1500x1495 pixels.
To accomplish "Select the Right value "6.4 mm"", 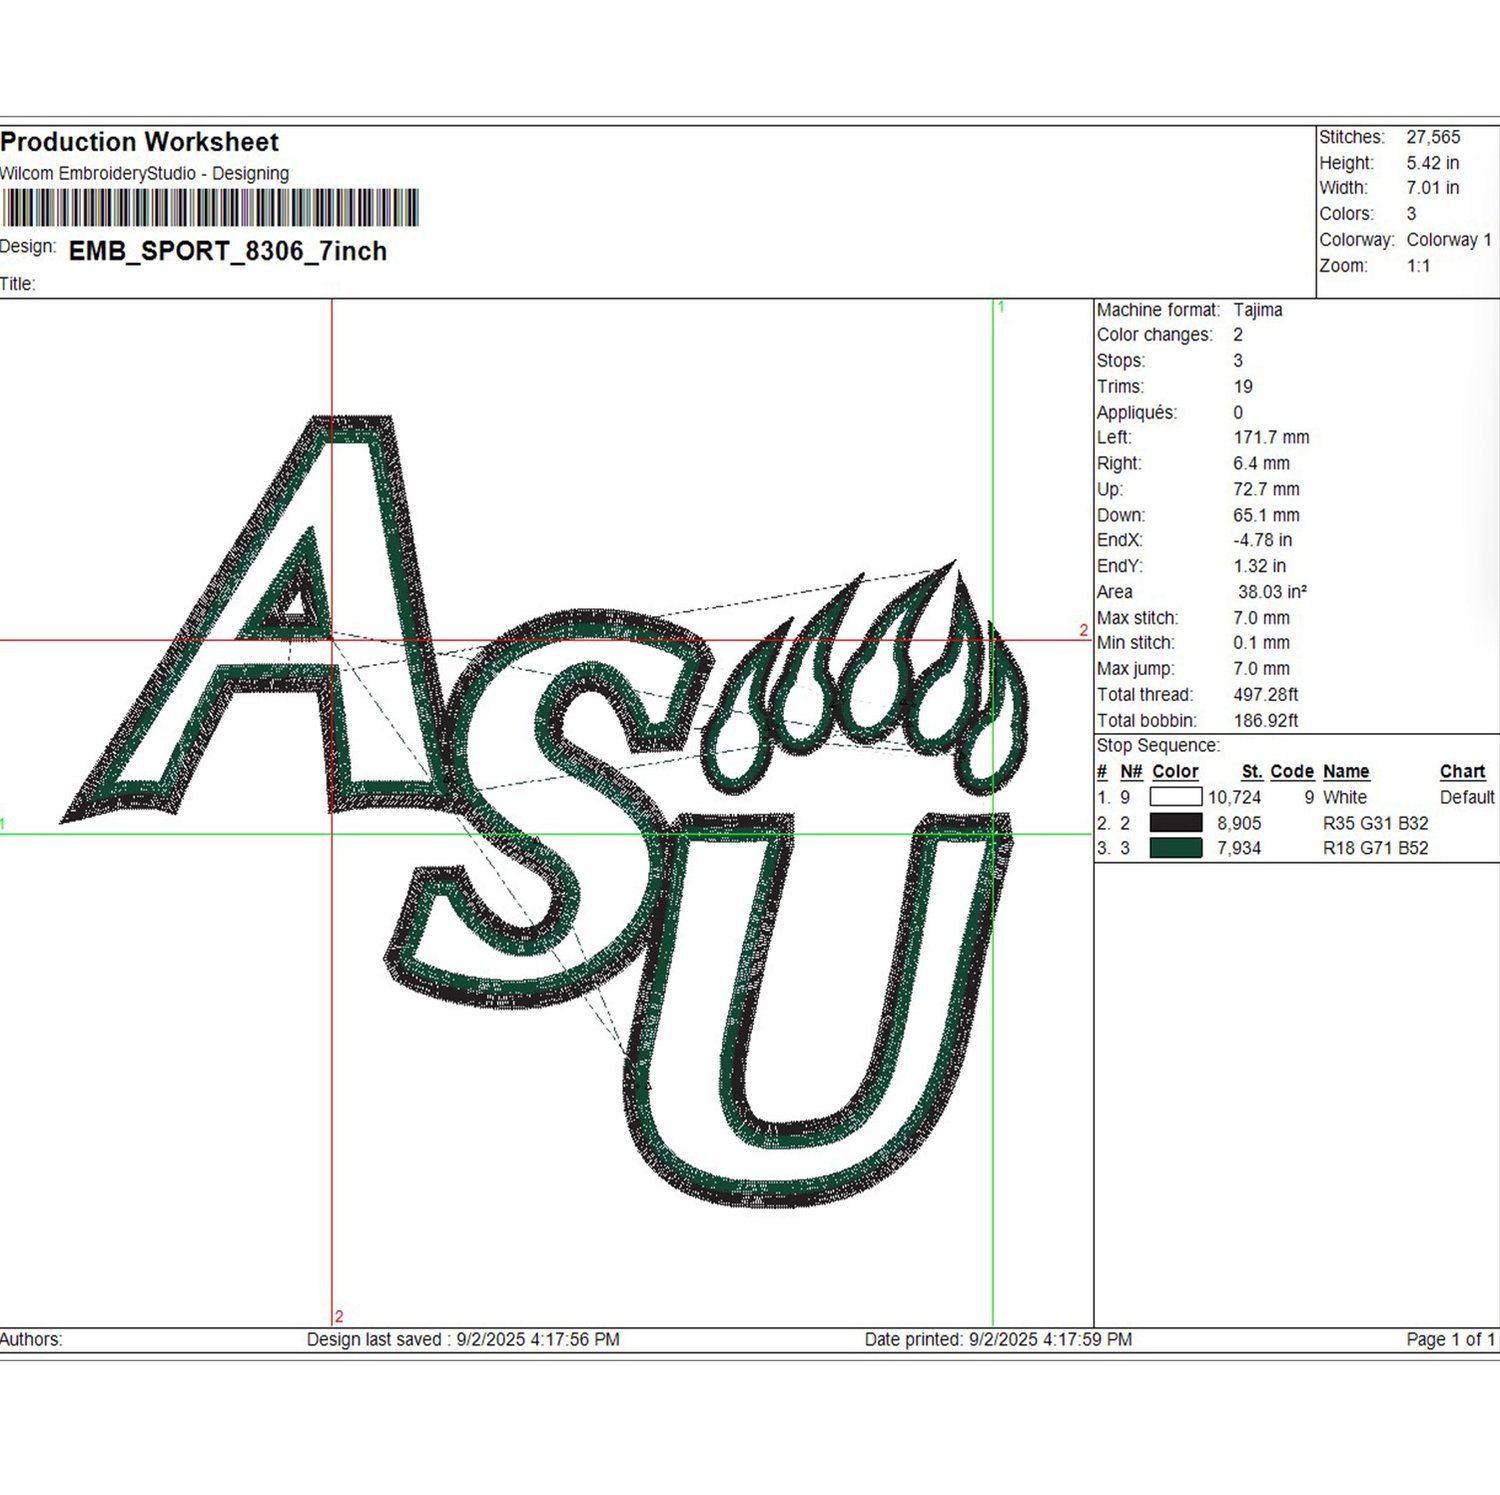I will [1261, 463].
